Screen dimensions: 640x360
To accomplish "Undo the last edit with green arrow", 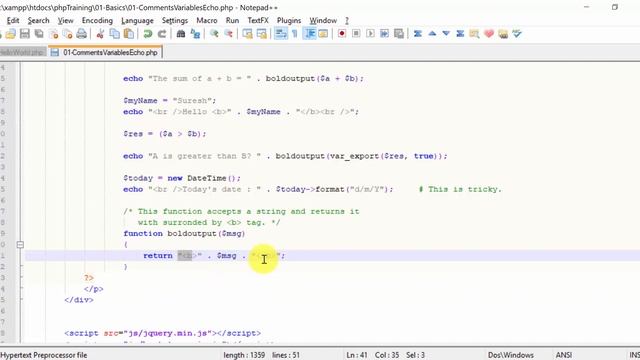I will [147, 34].
